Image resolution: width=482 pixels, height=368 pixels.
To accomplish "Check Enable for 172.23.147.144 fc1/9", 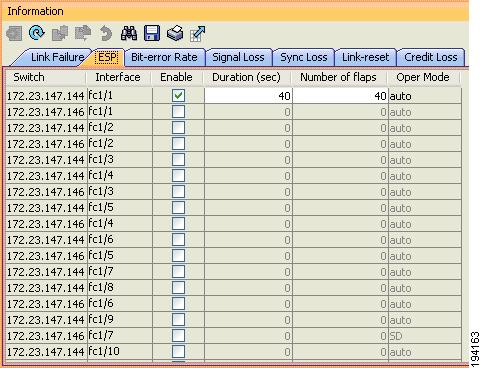I will tap(179, 320).
